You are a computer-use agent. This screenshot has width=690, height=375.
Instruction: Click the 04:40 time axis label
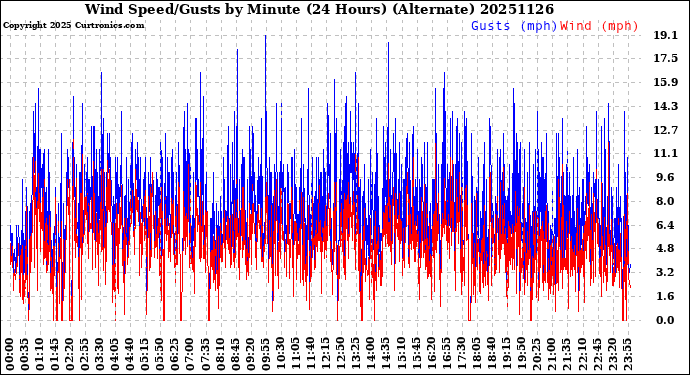click(x=130, y=354)
